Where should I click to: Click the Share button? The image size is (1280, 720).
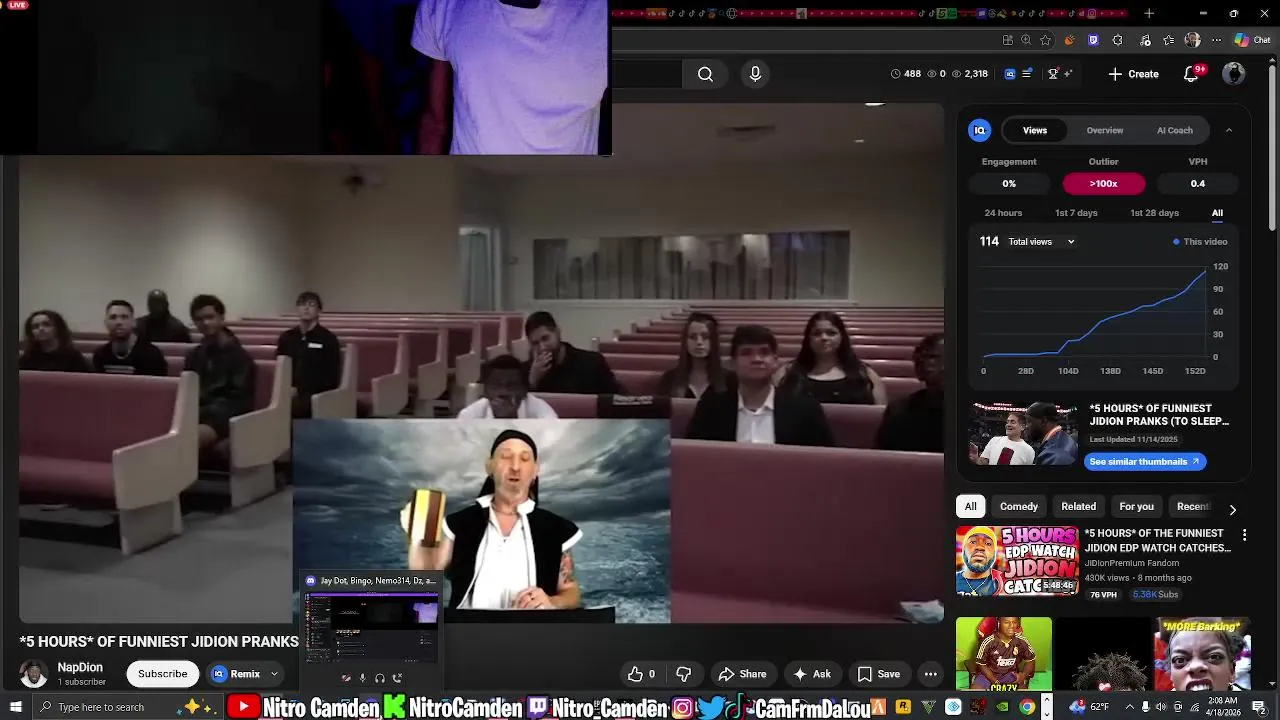tap(742, 674)
